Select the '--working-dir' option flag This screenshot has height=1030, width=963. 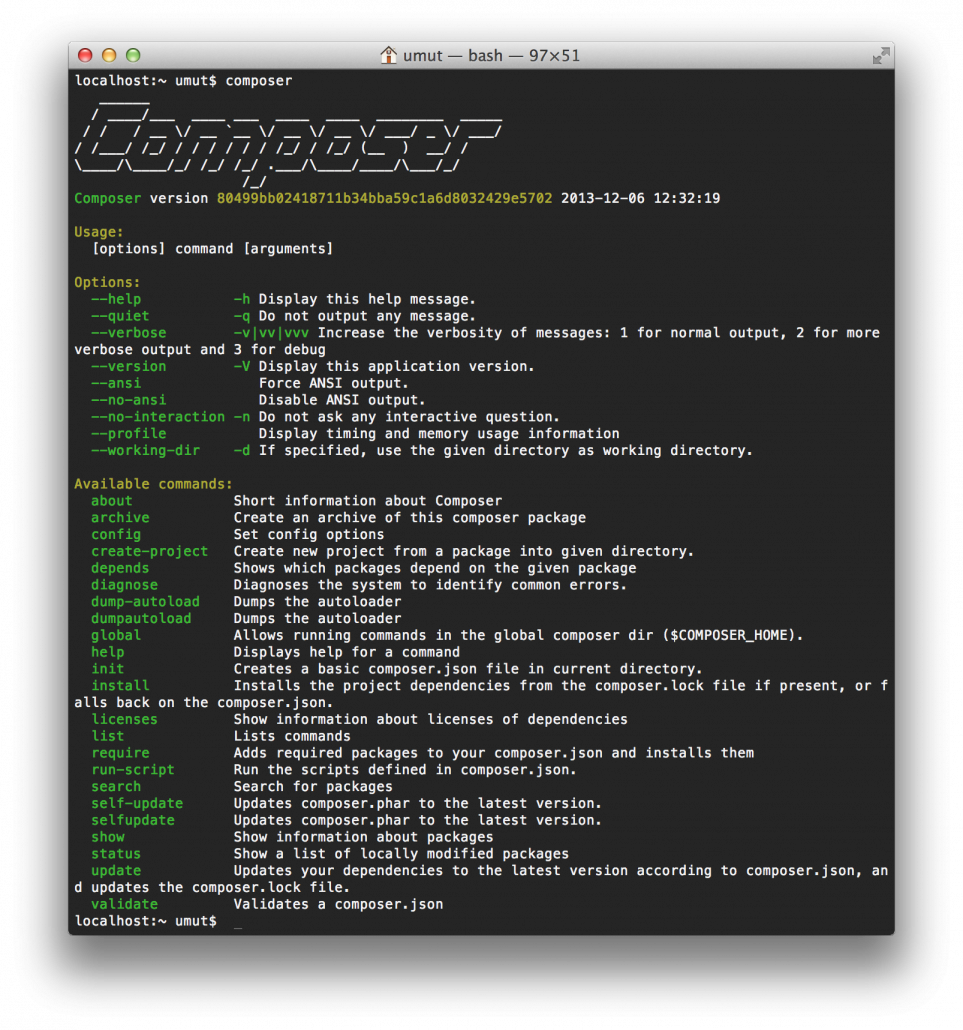(x=145, y=451)
